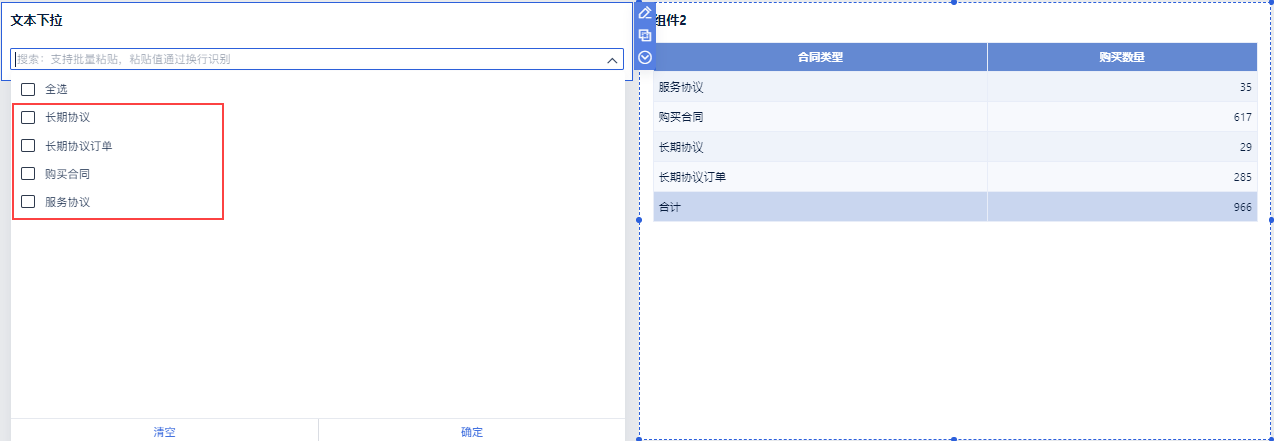Click the 文本下拉 widget title
The width and height of the screenshot is (1274, 441).
click(x=37, y=20)
